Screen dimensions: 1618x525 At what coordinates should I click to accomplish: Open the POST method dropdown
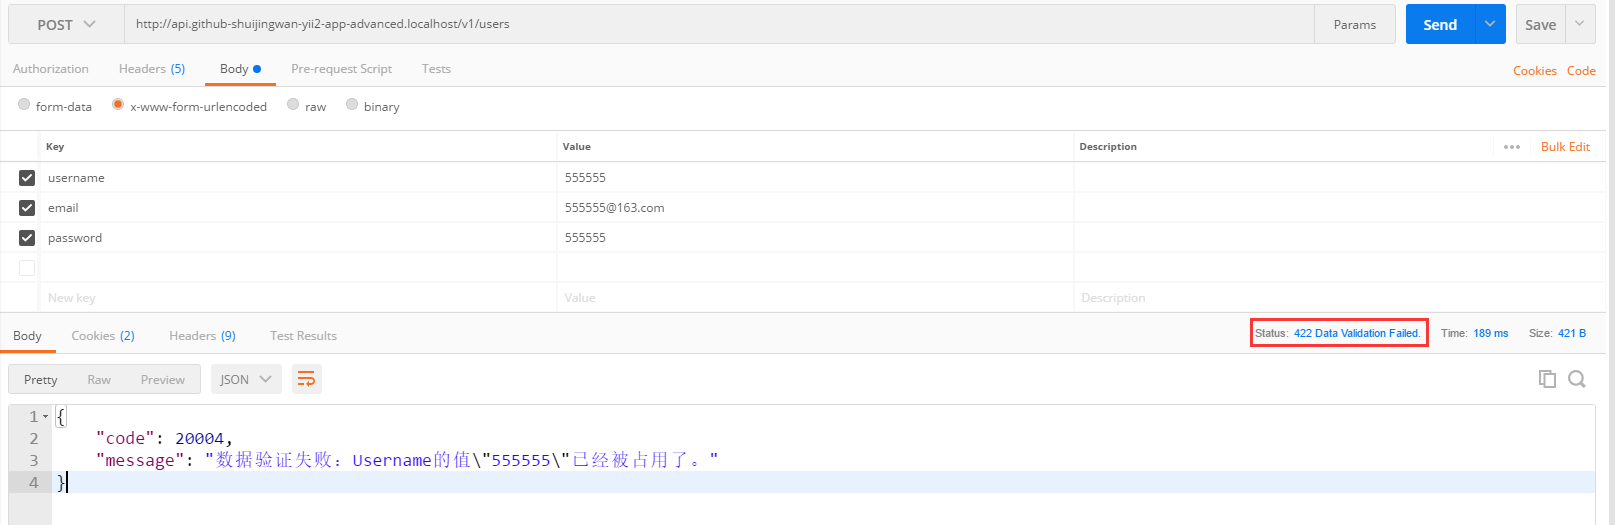tap(66, 24)
